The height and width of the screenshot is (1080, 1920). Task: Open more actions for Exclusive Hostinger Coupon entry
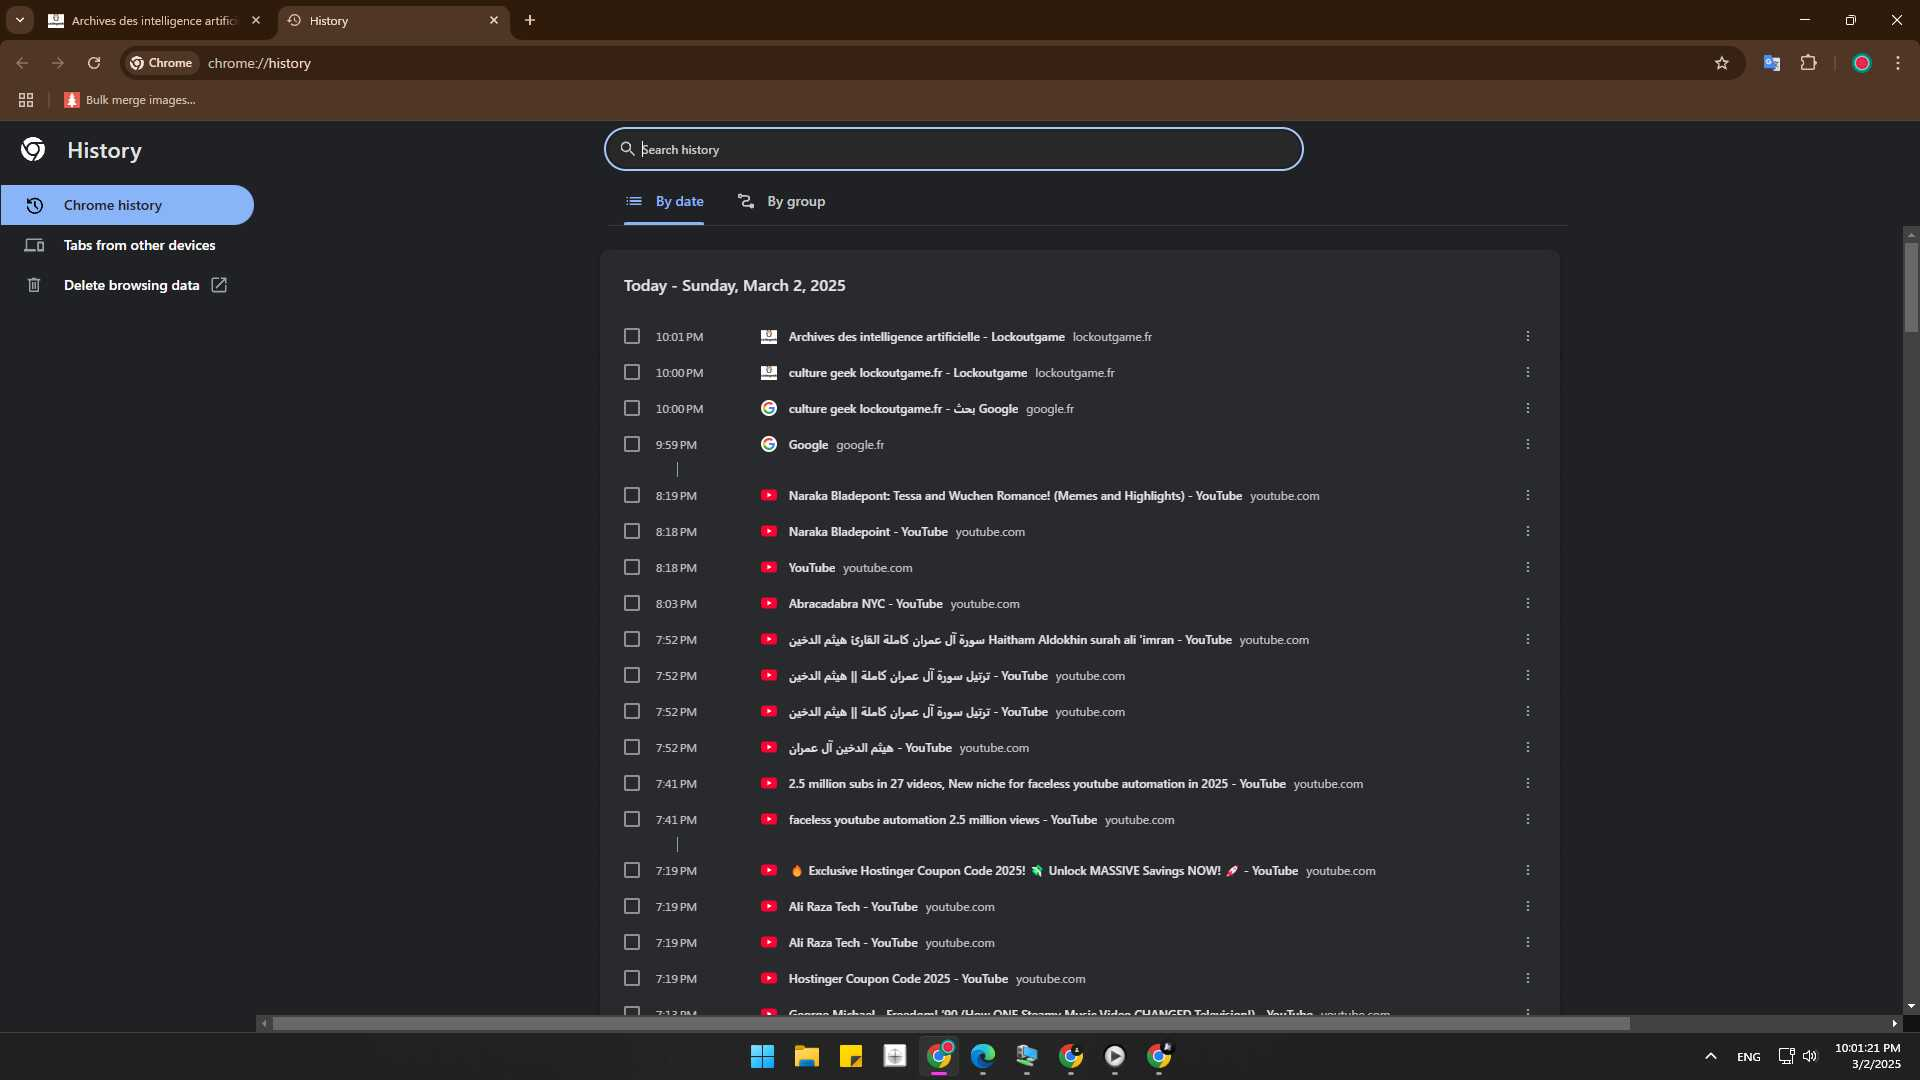point(1528,871)
